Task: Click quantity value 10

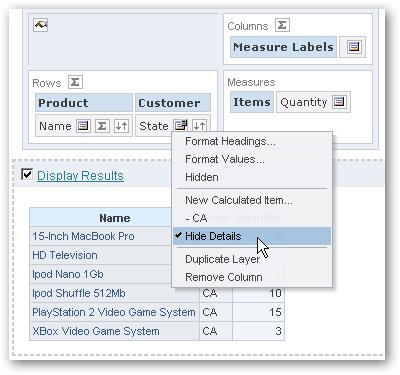Action: point(275,293)
